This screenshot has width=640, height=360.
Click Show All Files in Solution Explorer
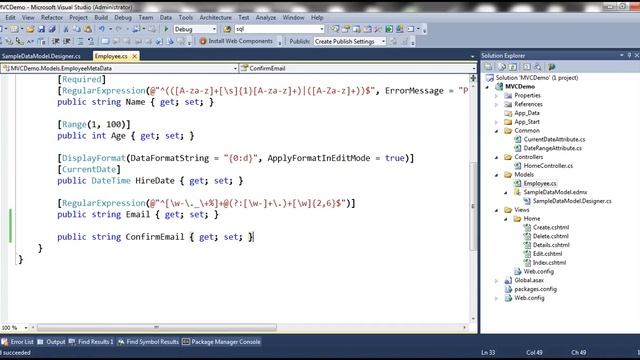click(502, 67)
